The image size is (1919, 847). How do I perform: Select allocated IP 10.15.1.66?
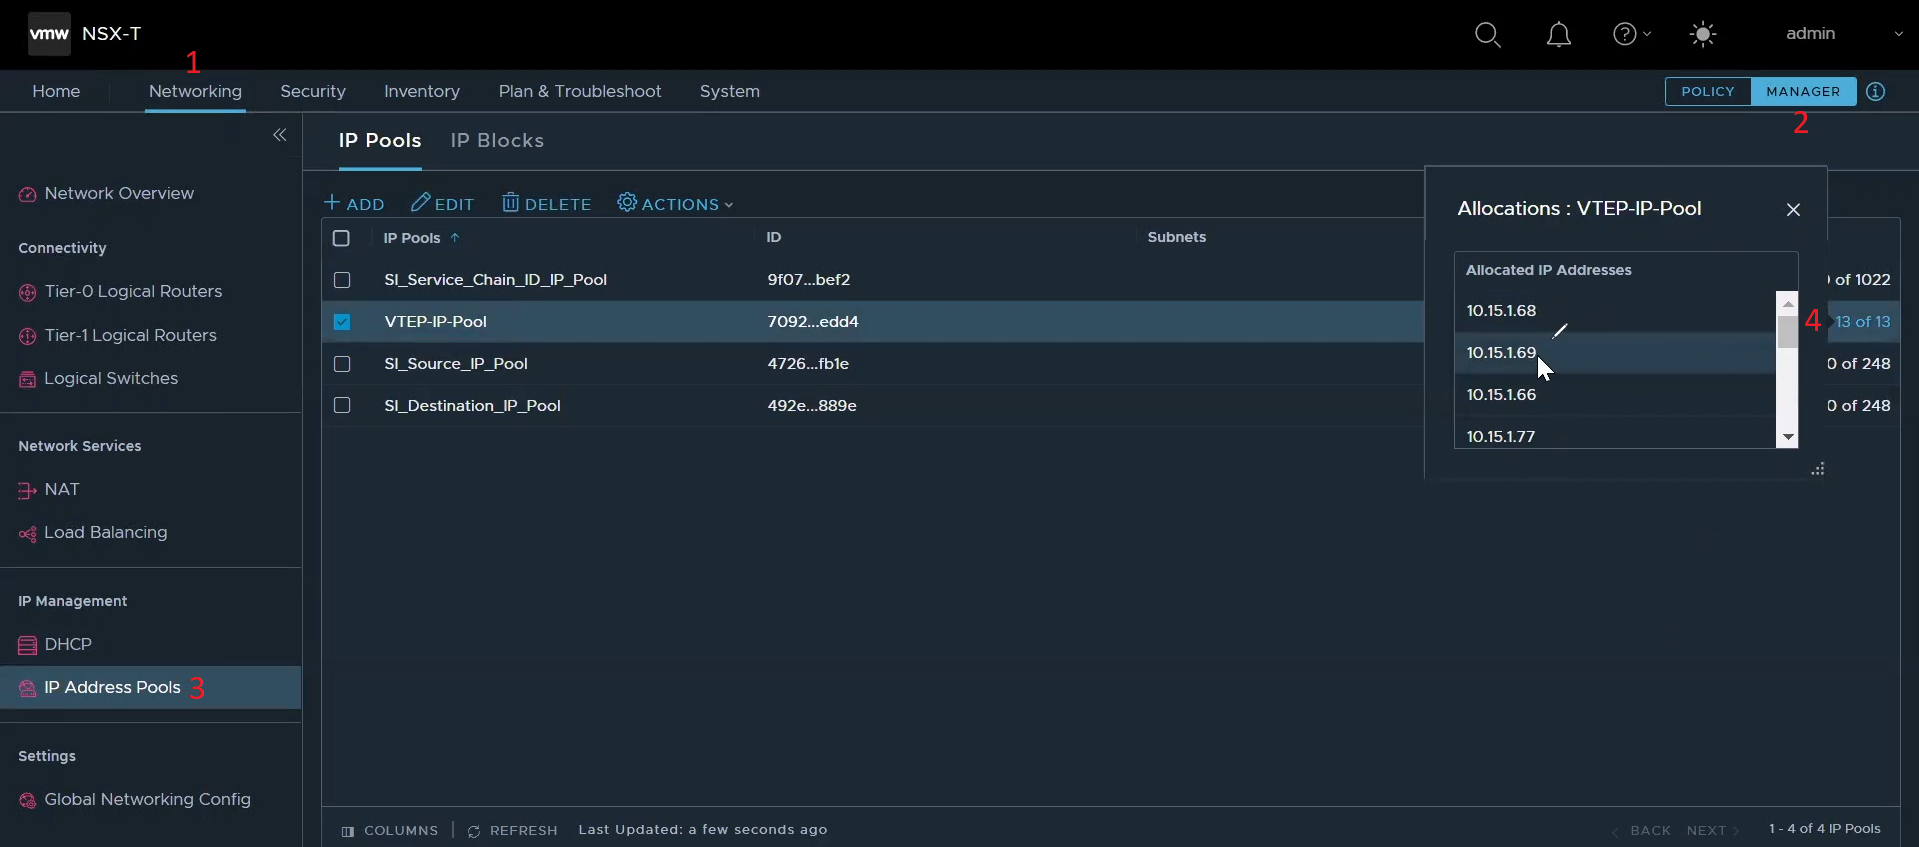coord(1614,395)
